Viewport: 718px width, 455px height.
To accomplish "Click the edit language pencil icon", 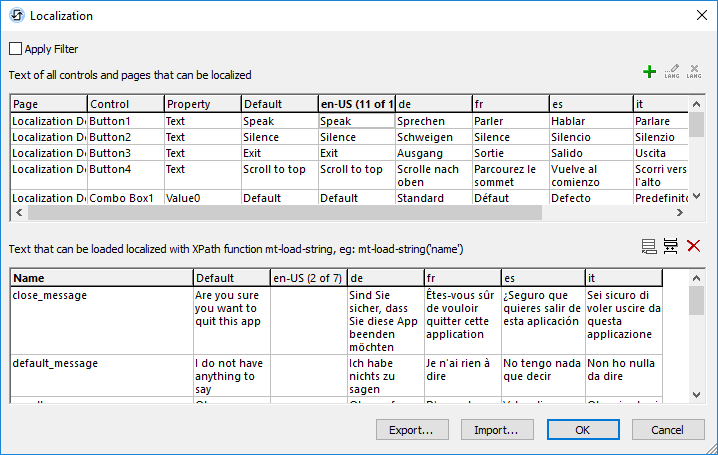I will (x=672, y=73).
